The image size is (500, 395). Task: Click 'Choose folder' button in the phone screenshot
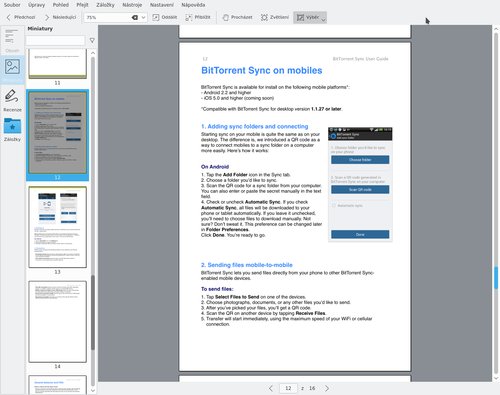[x=360, y=160]
